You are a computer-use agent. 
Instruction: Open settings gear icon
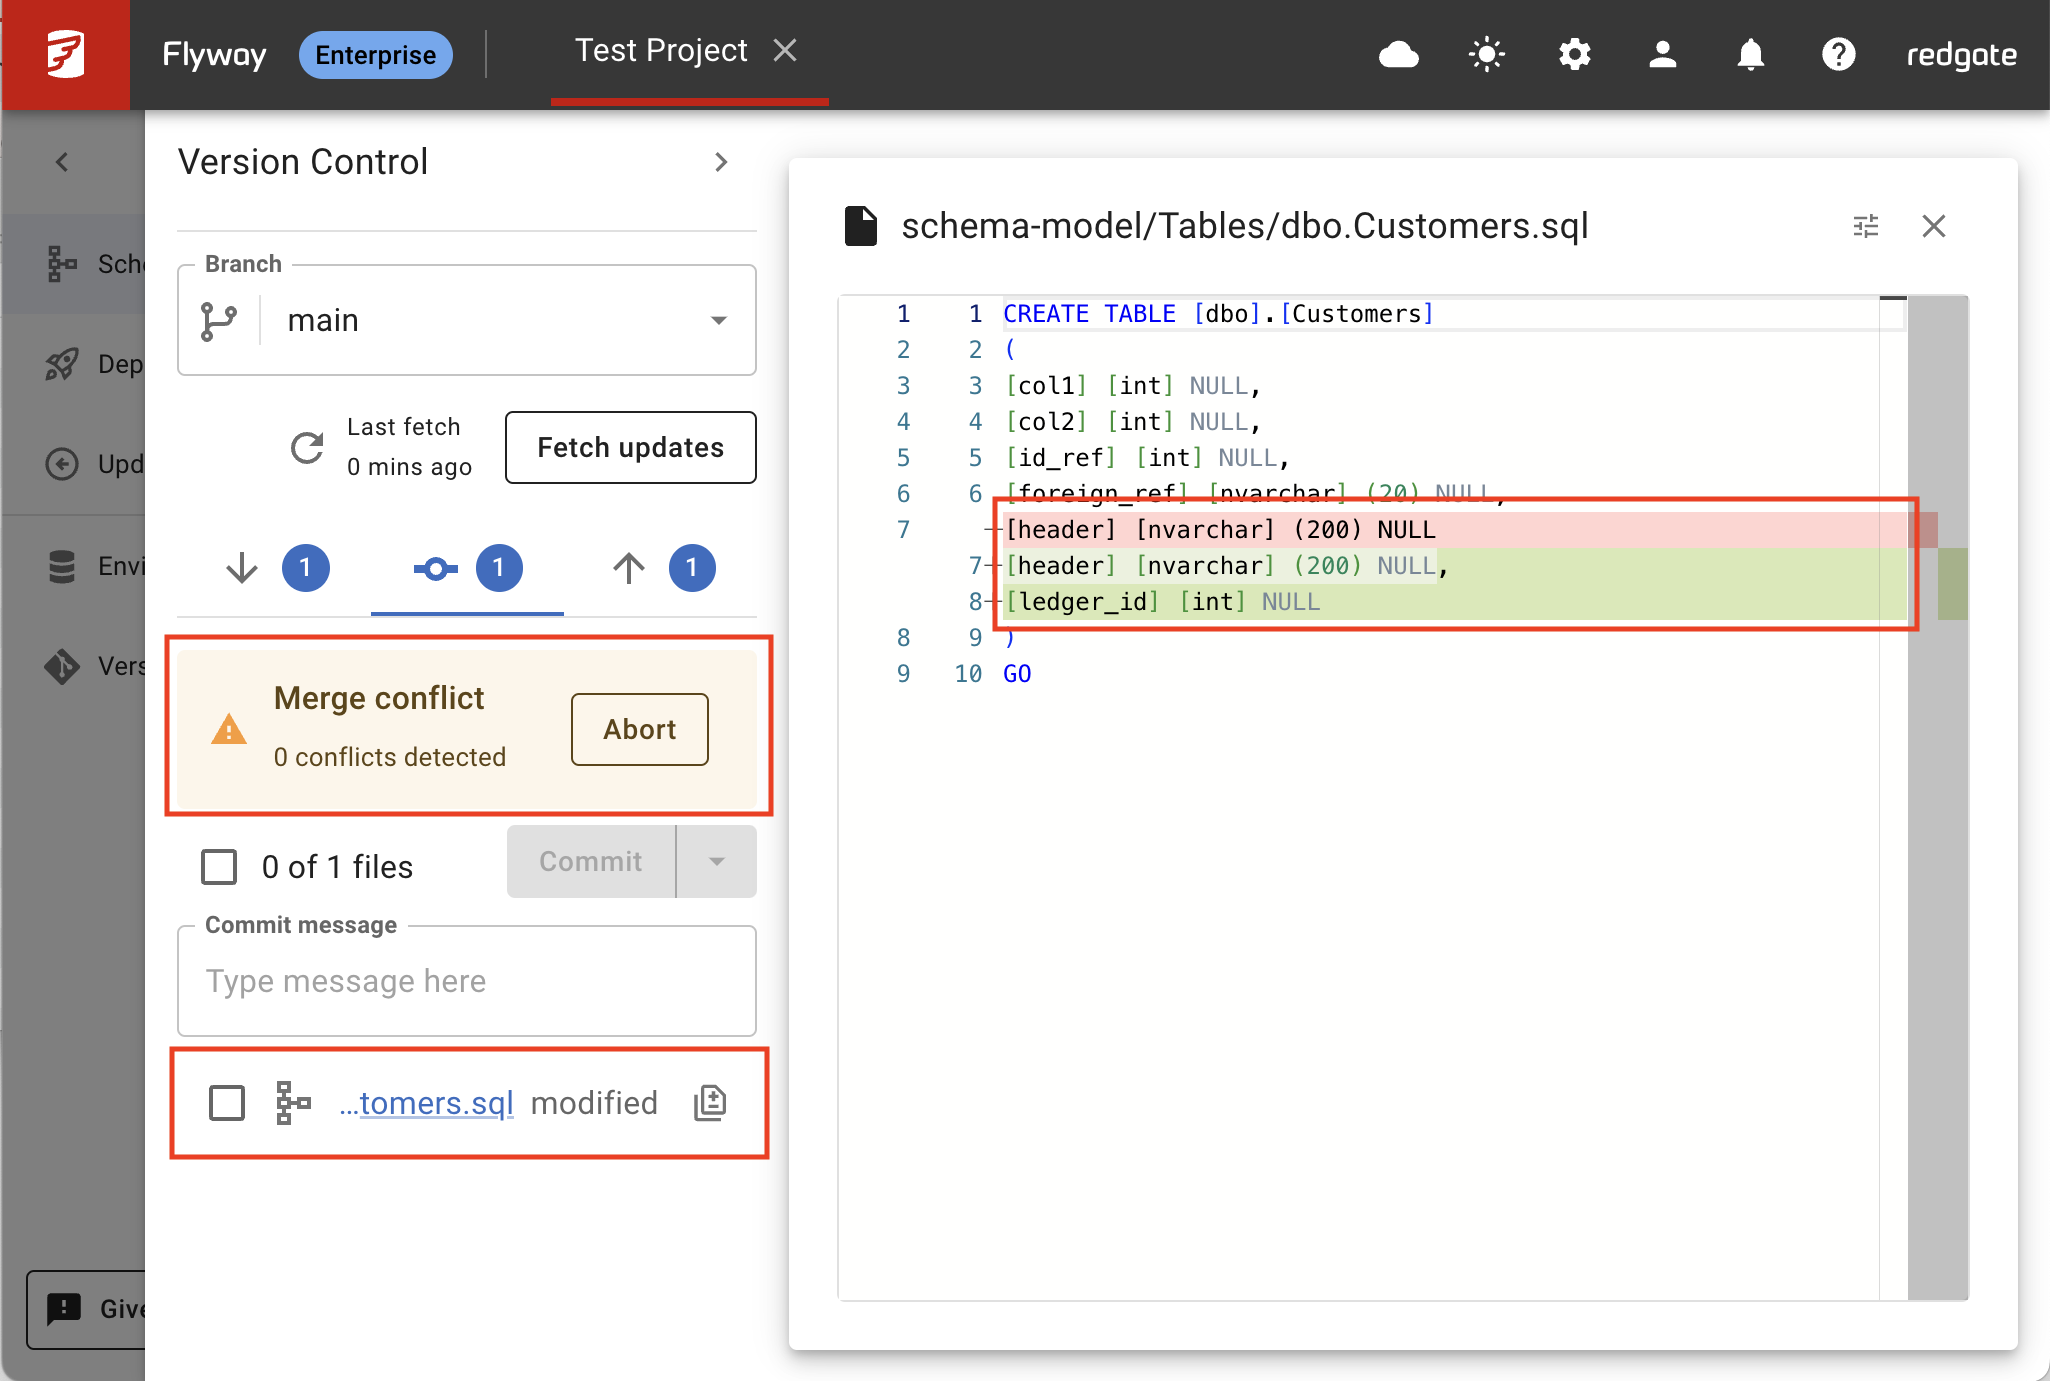click(x=1574, y=54)
